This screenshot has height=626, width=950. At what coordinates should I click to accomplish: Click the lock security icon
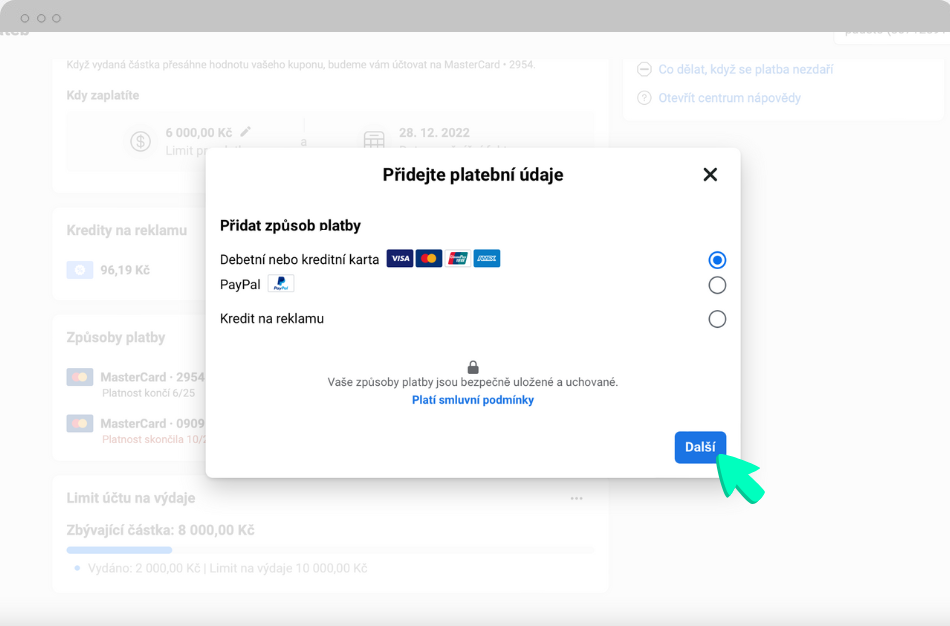click(x=473, y=367)
